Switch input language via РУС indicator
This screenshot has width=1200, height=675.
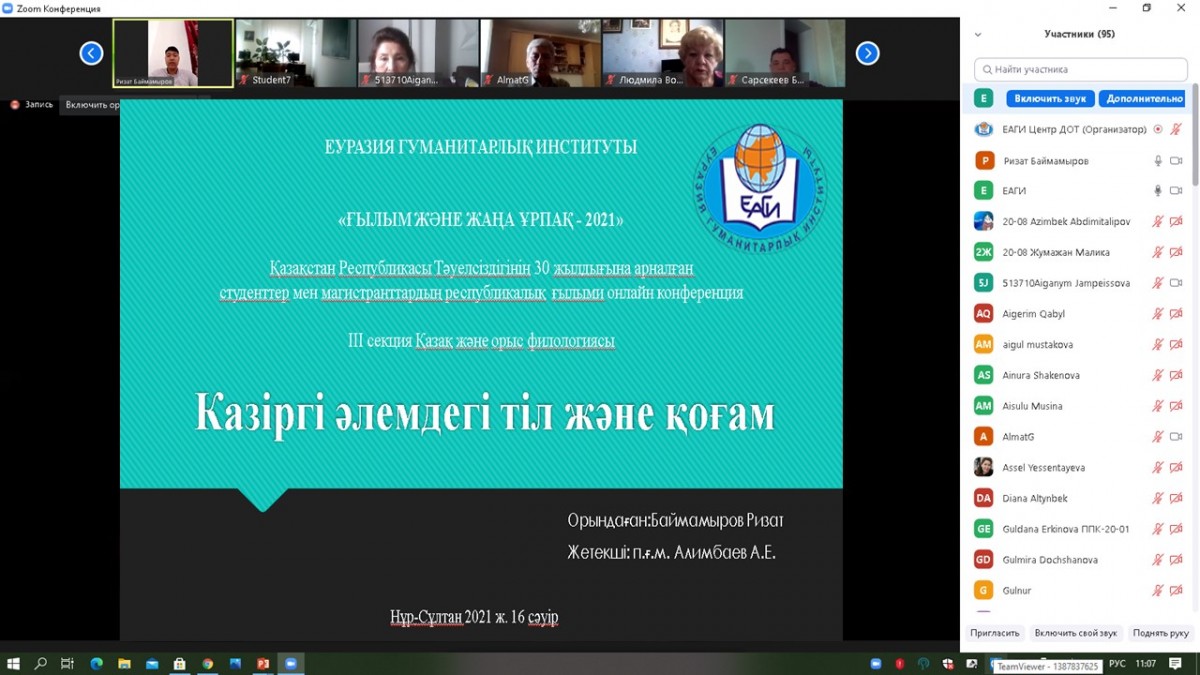[1117, 664]
